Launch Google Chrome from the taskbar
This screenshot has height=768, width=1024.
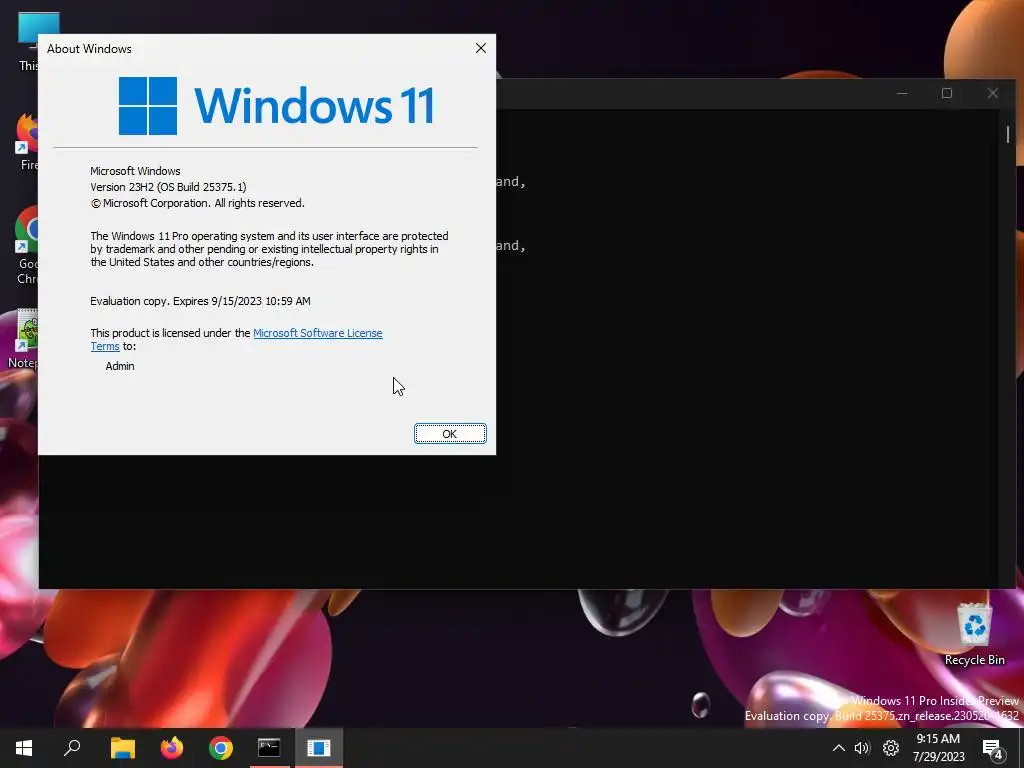(x=221, y=748)
